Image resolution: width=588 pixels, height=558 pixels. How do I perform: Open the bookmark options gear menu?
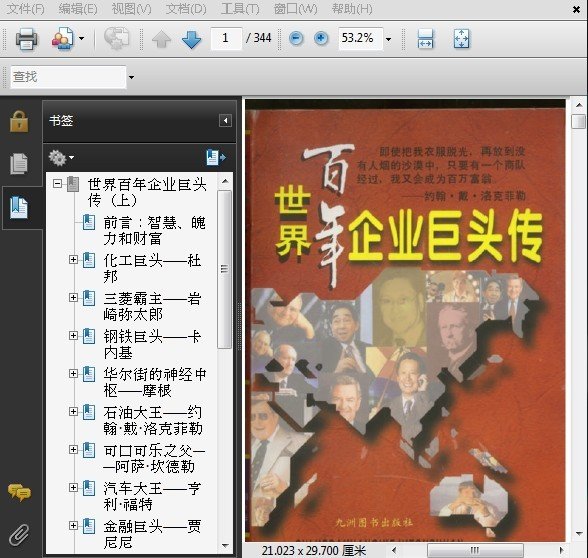point(61,158)
